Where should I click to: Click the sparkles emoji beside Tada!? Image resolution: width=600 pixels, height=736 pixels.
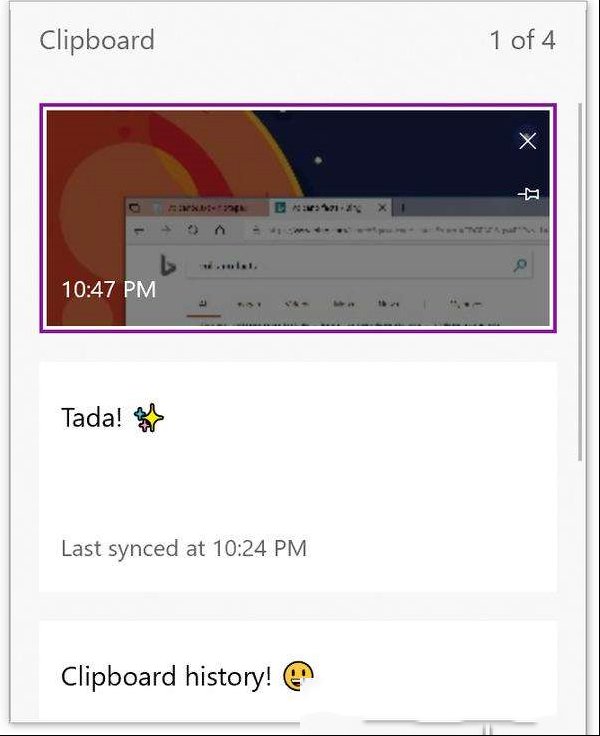point(149,419)
